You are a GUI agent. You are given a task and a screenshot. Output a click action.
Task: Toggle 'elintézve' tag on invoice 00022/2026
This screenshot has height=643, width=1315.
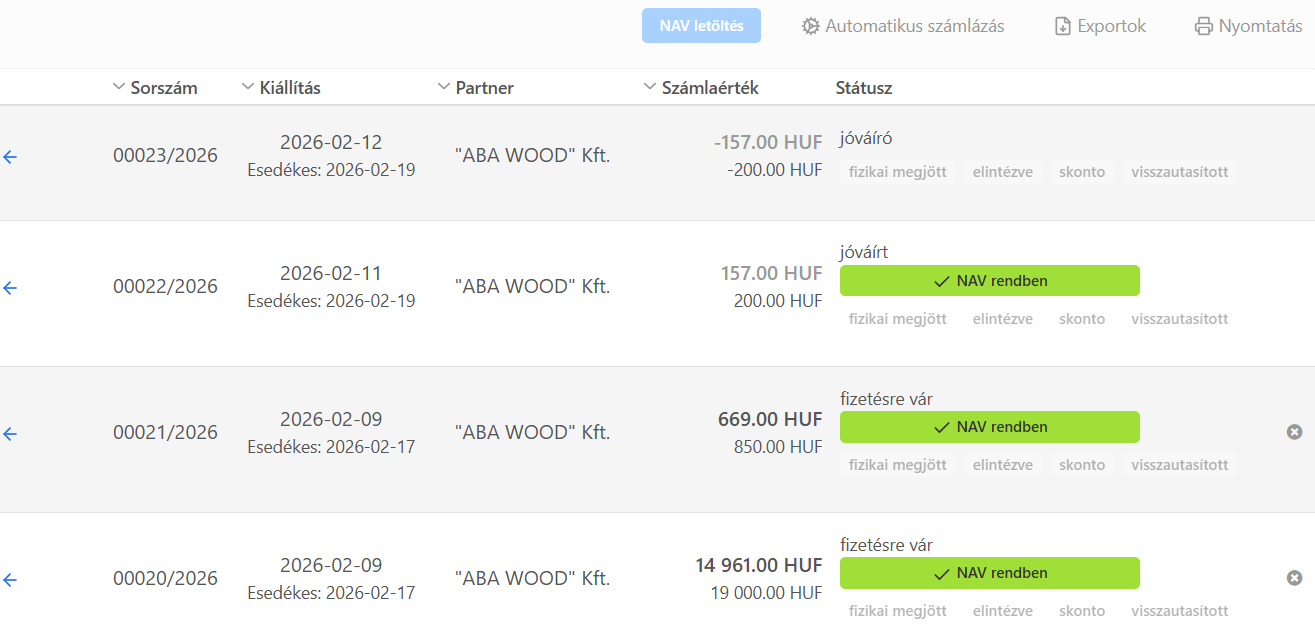[1002, 319]
